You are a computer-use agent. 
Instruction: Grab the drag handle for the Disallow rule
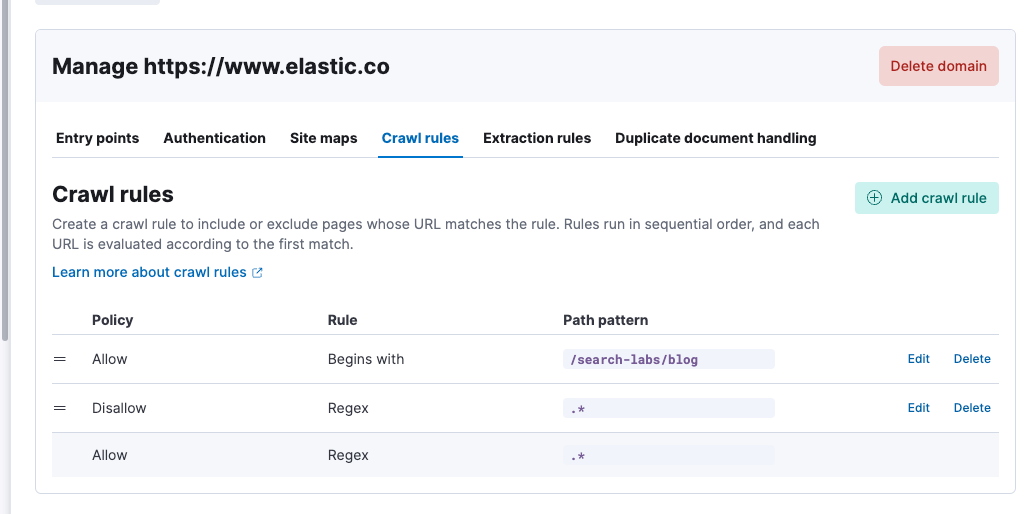(x=60, y=408)
